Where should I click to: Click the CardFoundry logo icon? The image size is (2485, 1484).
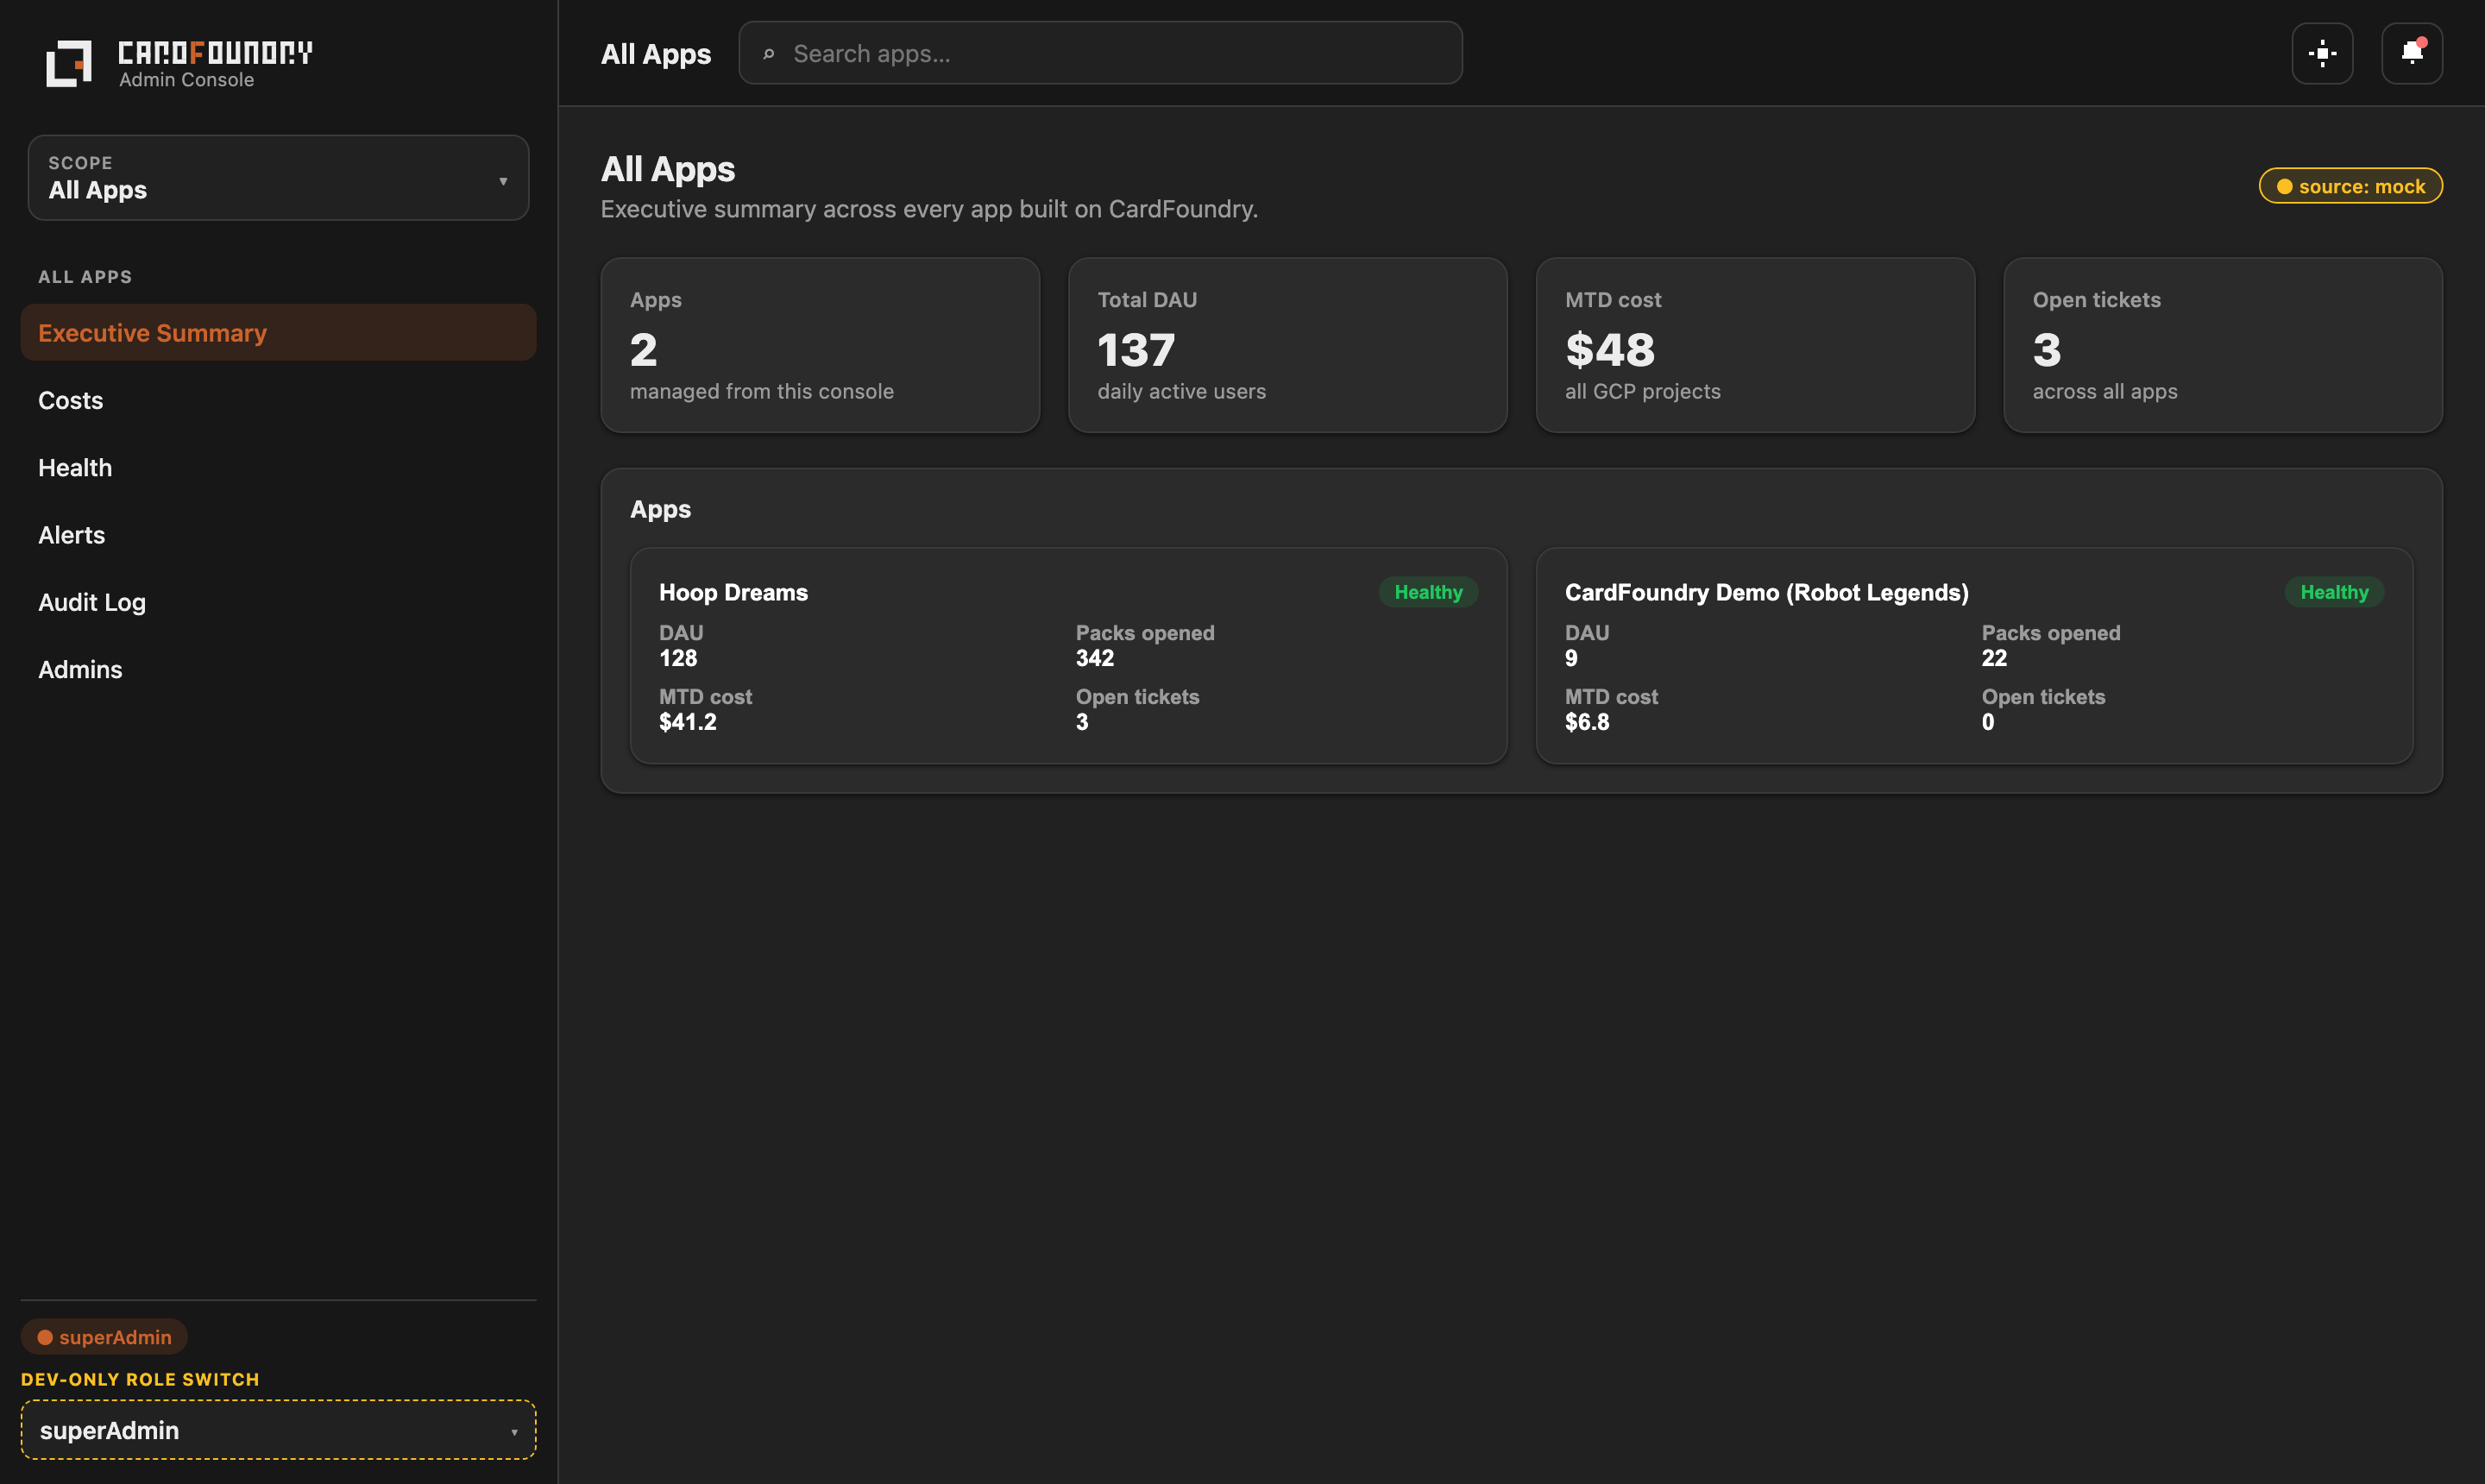(x=69, y=63)
